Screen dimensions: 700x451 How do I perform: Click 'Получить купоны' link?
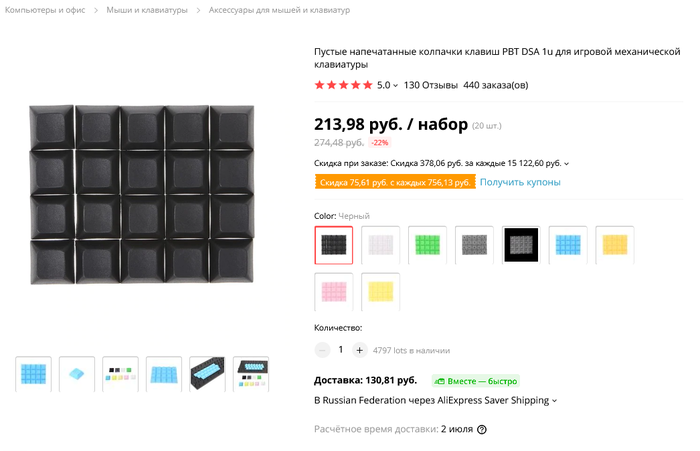[520, 182]
